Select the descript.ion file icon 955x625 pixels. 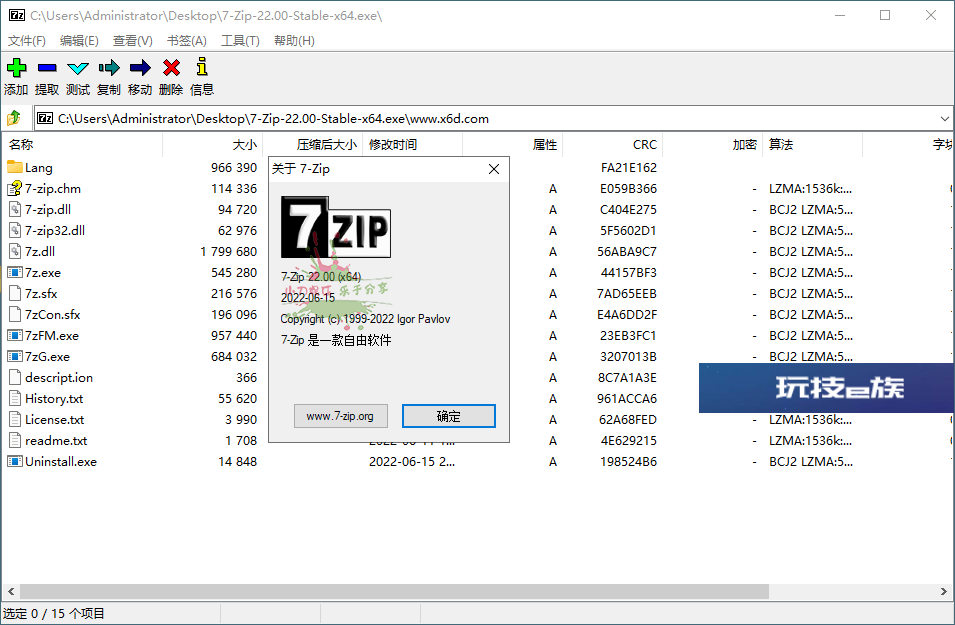pos(15,377)
